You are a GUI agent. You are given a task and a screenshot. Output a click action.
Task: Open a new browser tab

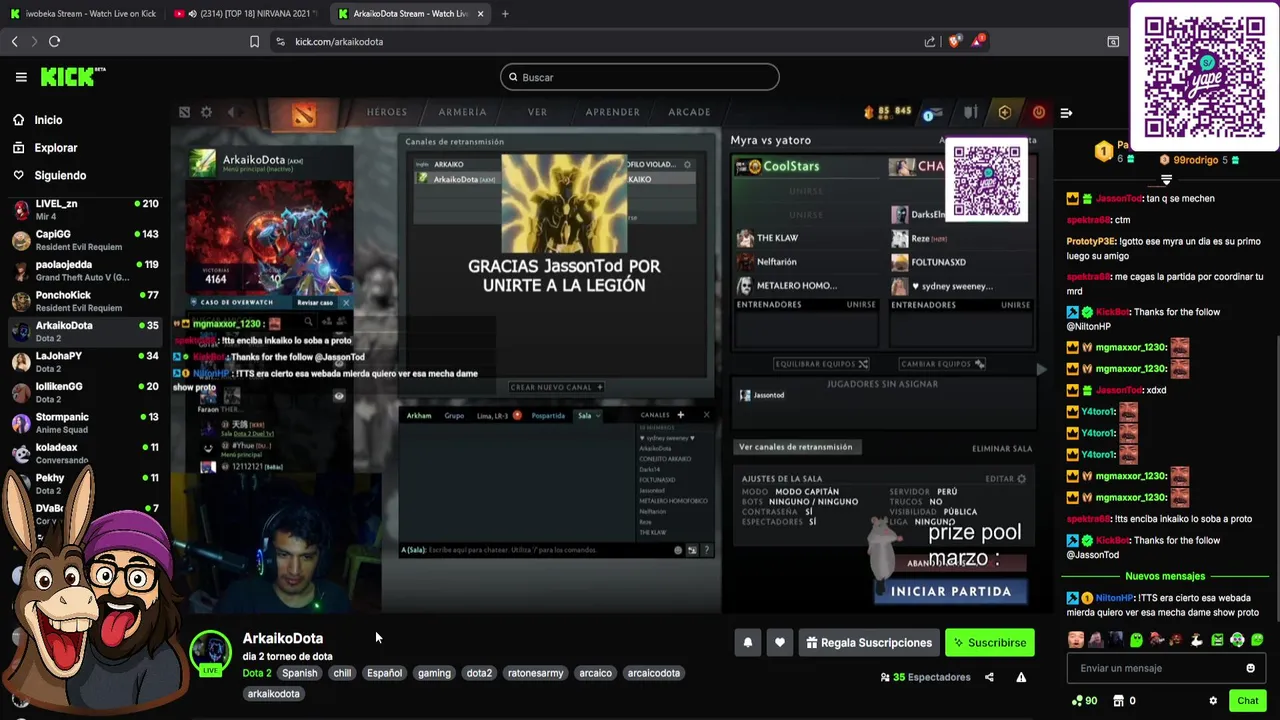point(505,13)
